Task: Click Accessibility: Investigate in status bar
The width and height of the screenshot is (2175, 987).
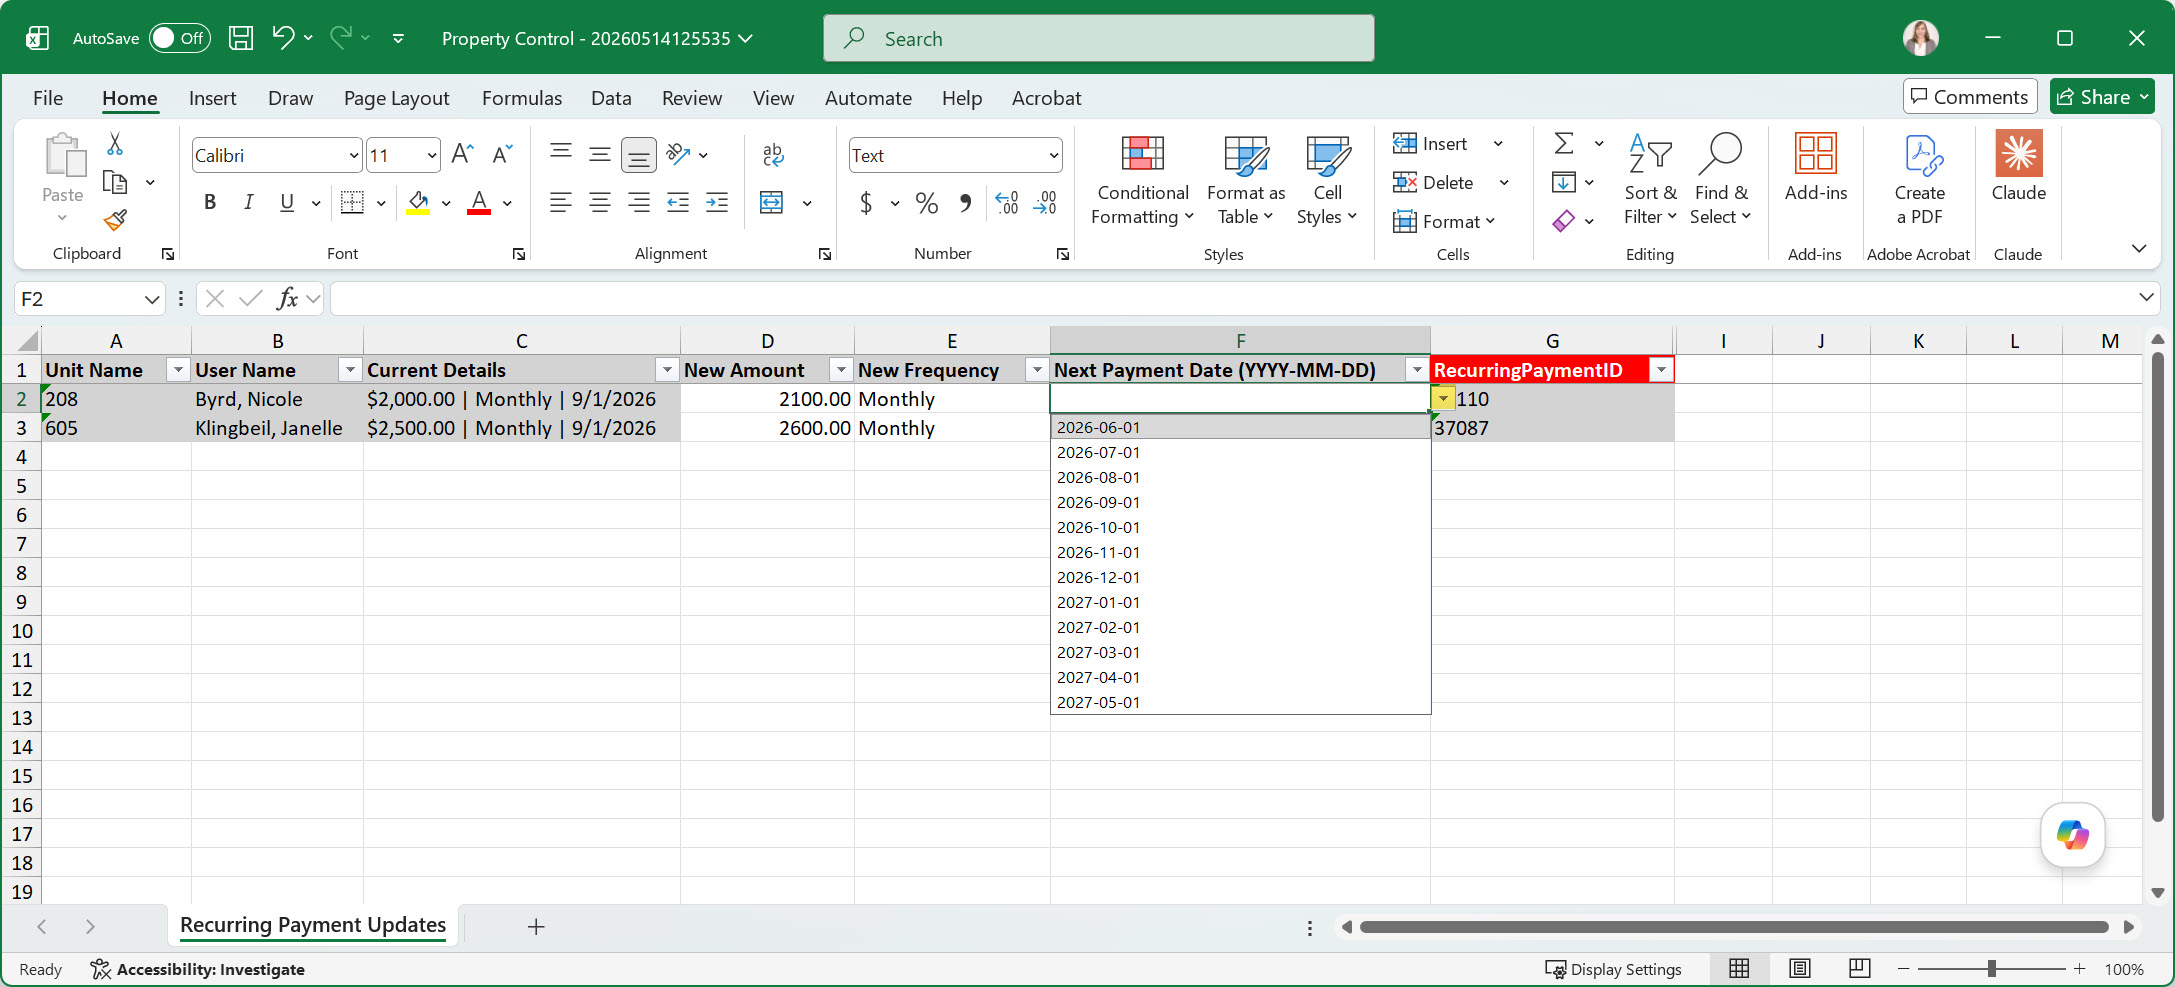Action: coord(197,969)
